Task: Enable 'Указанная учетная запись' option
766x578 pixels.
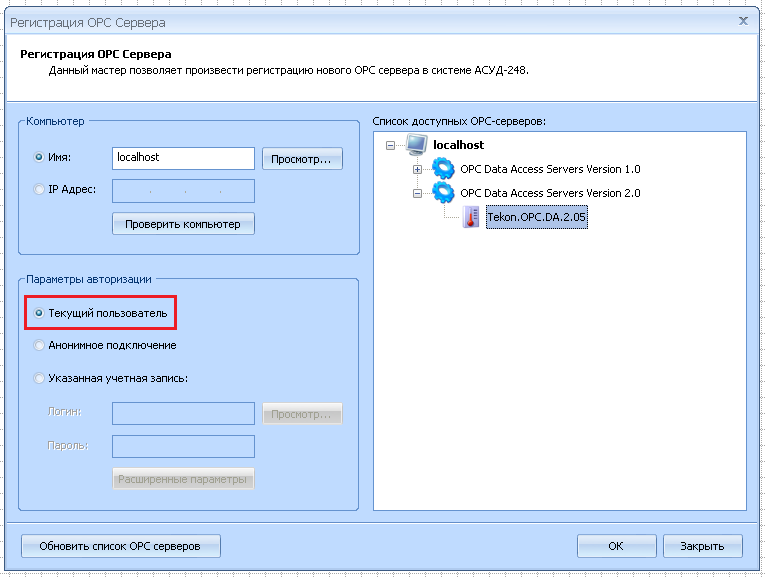Action: 39,378
